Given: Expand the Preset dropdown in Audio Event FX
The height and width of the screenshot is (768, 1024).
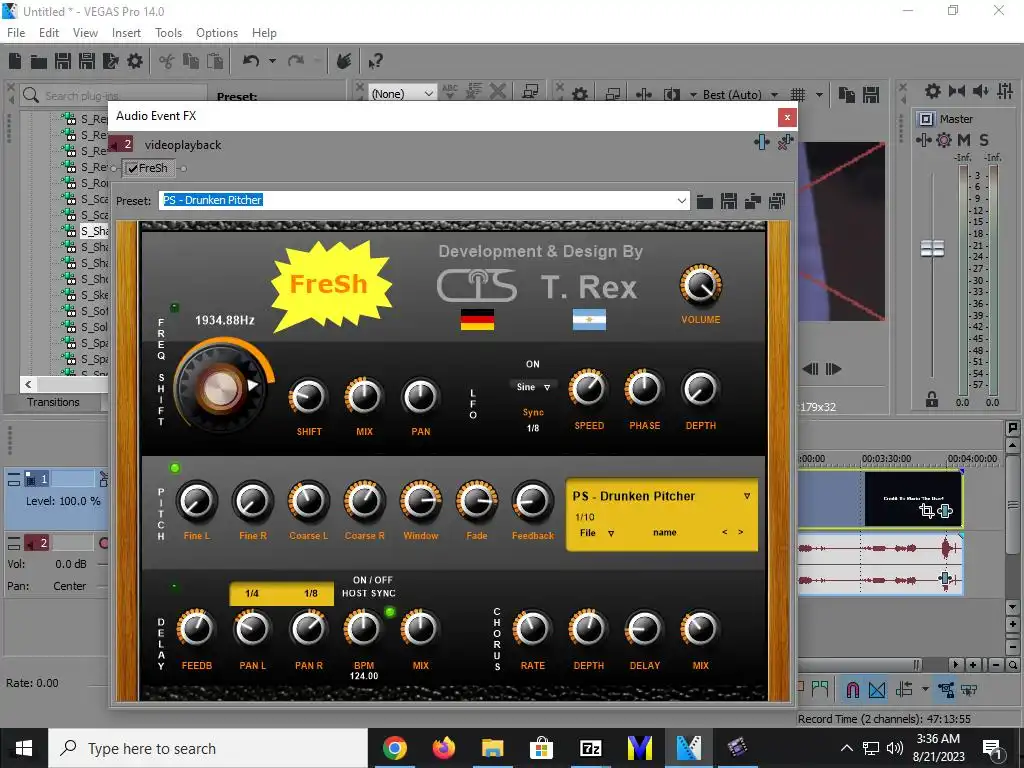Looking at the screenshot, I should 682,200.
